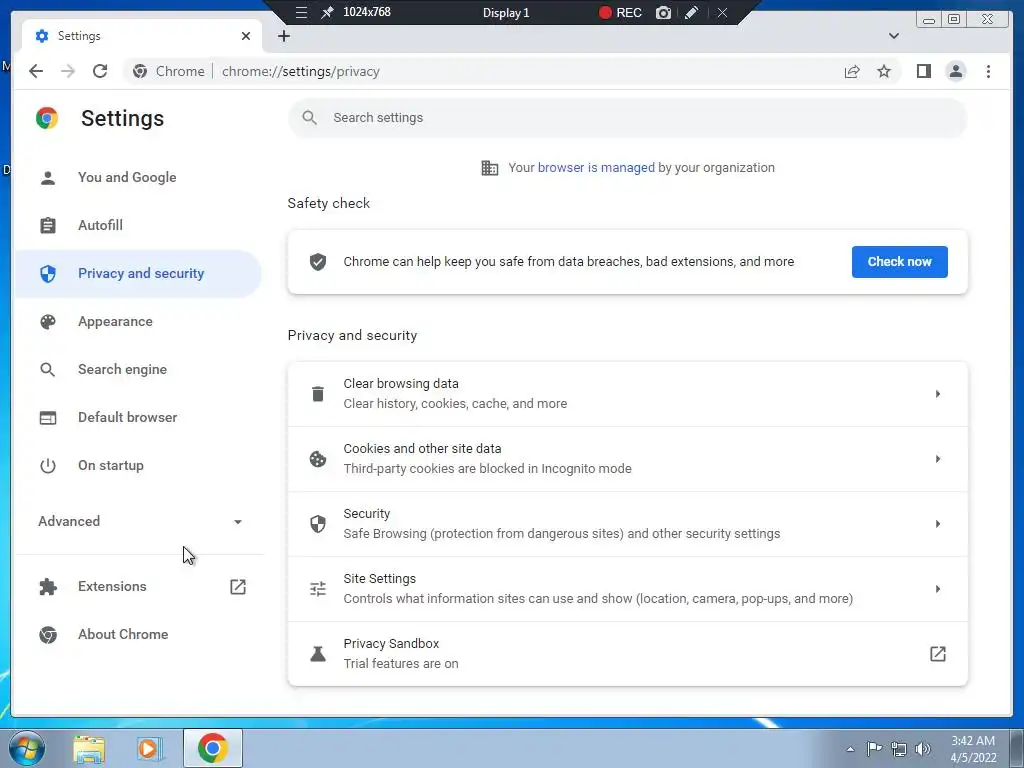The image size is (1024, 768).
Task: Click the Site Settings row arrow
Action: pos(938,589)
